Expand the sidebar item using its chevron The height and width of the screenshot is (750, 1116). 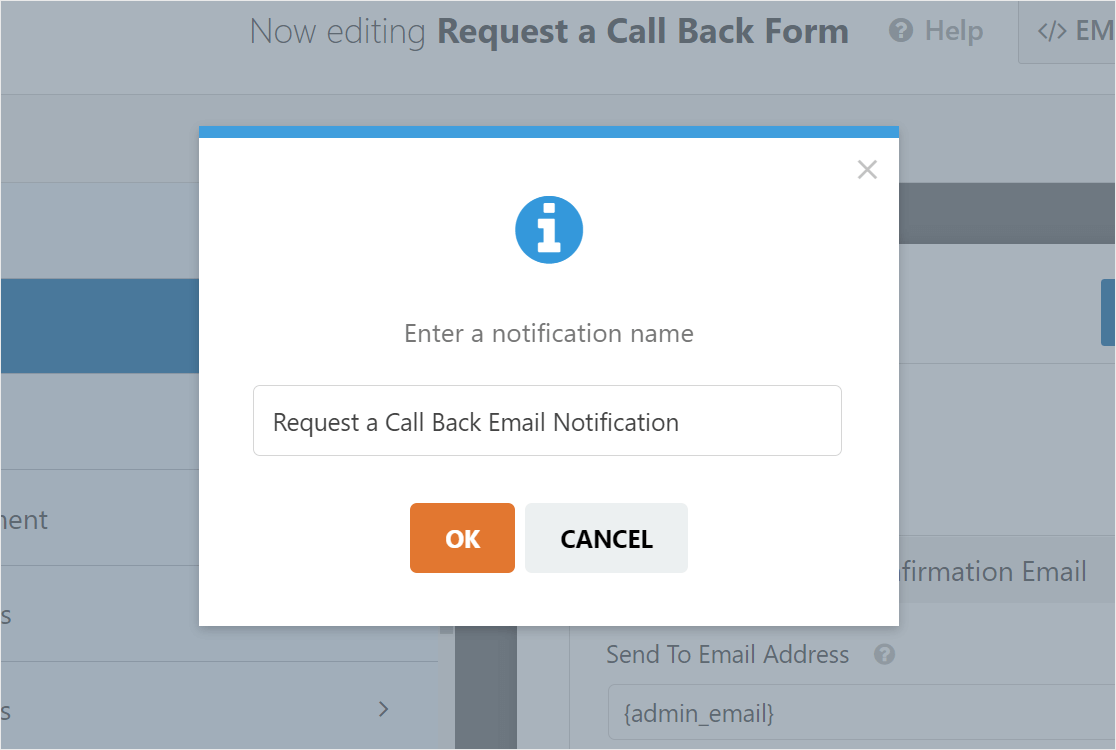(383, 708)
